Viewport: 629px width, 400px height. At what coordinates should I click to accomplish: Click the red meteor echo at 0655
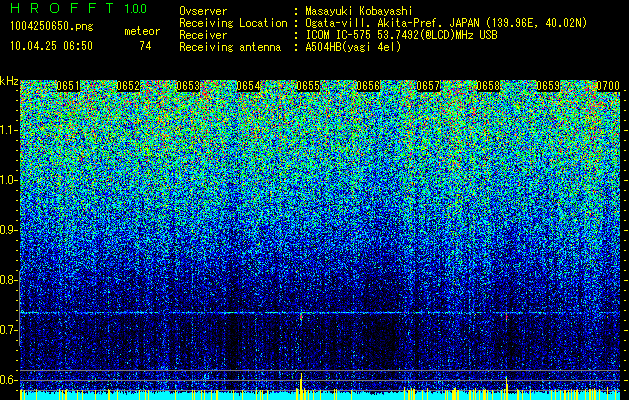coord(301,317)
